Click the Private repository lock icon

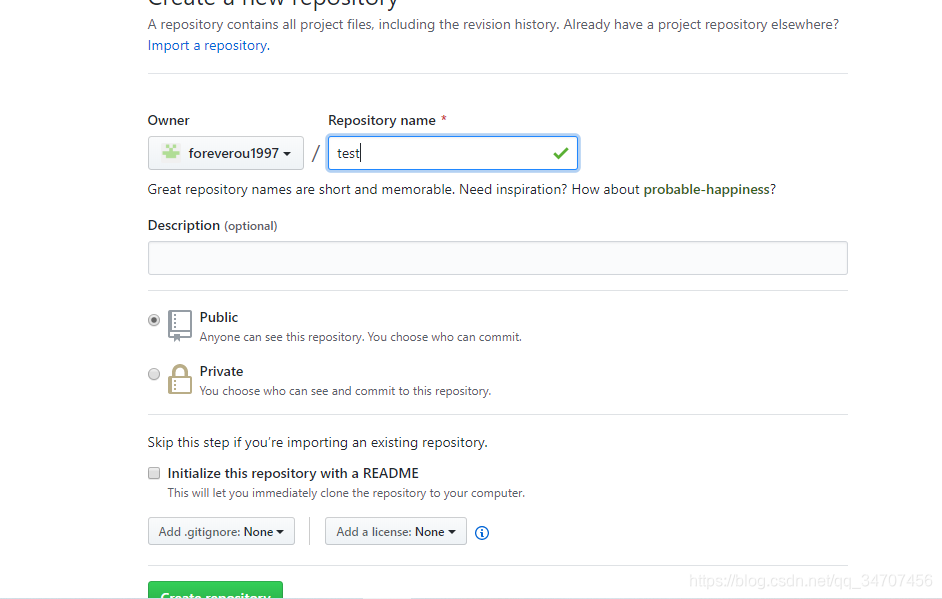(x=180, y=379)
